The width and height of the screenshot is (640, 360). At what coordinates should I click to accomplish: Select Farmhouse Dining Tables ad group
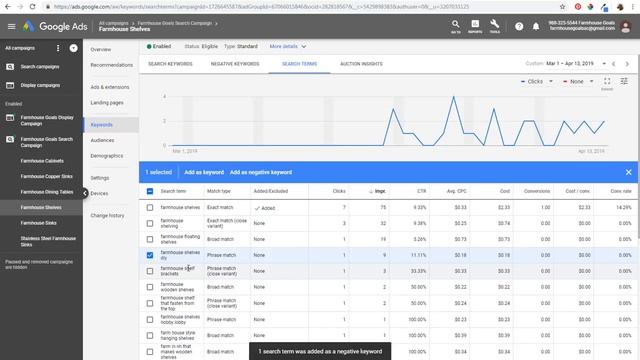pos(47,192)
